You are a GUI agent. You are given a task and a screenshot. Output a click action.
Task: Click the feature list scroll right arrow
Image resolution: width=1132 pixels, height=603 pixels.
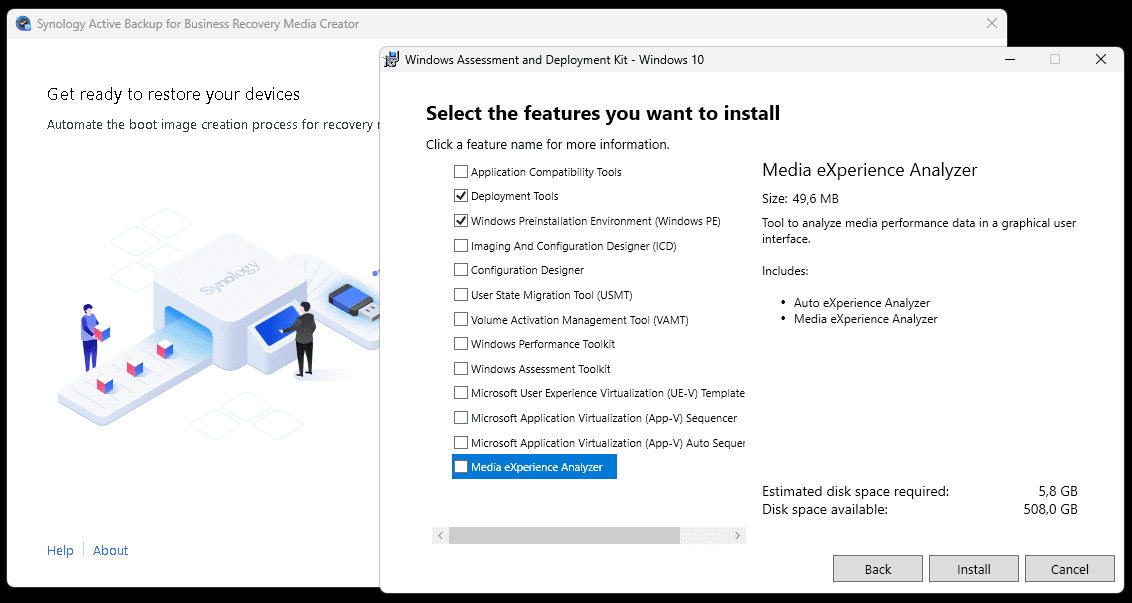pyautogui.click(x=737, y=535)
